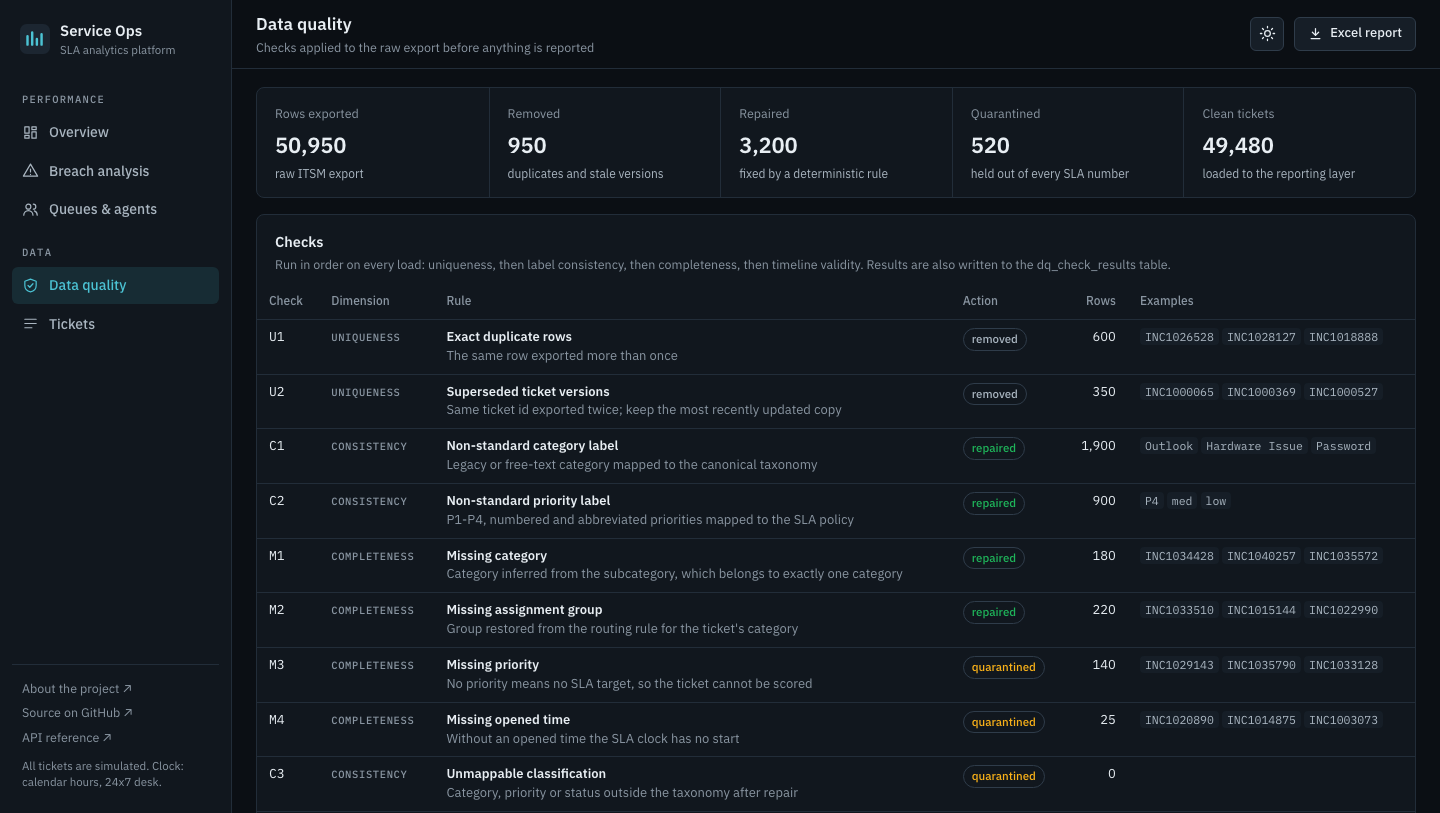Click the Rows column header
The width and height of the screenshot is (1440, 813).
point(1100,301)
